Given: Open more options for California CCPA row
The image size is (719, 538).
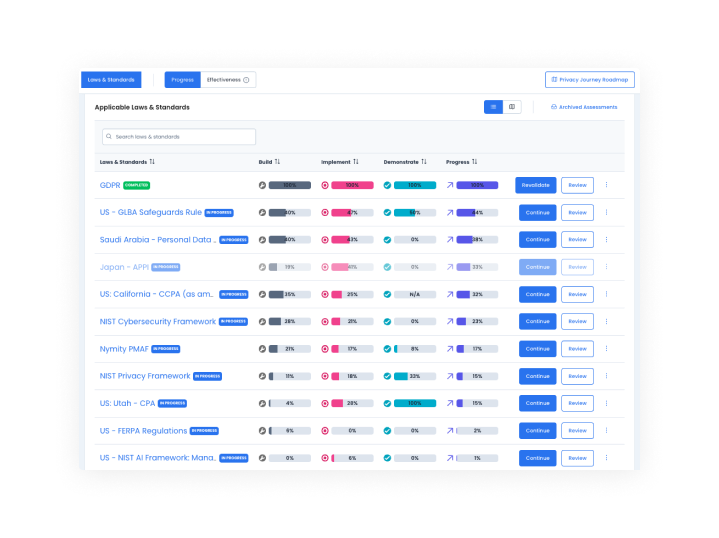Looking at the screenshot, I should click(606, 294).
